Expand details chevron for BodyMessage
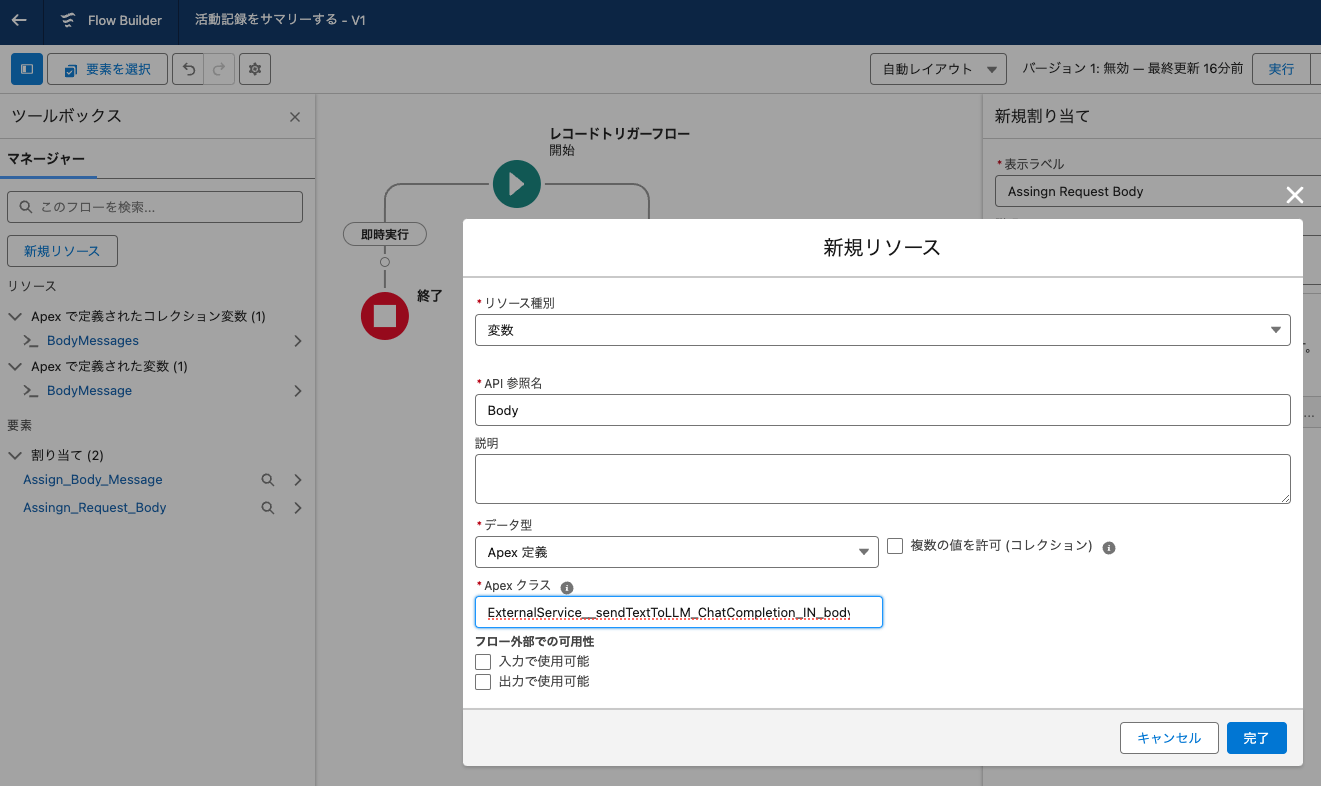Screen dimensions: 1321x786 click(x=298, y=391)
